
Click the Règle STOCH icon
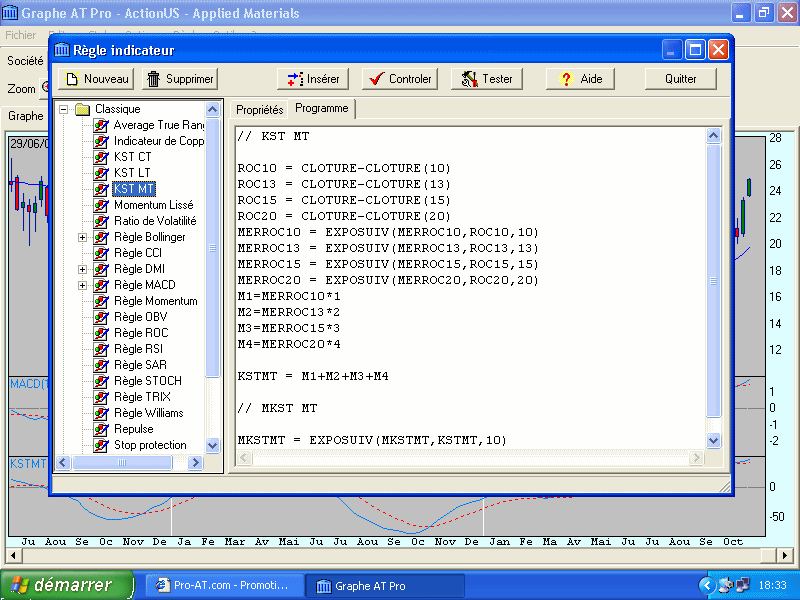(x=101, y=381)
